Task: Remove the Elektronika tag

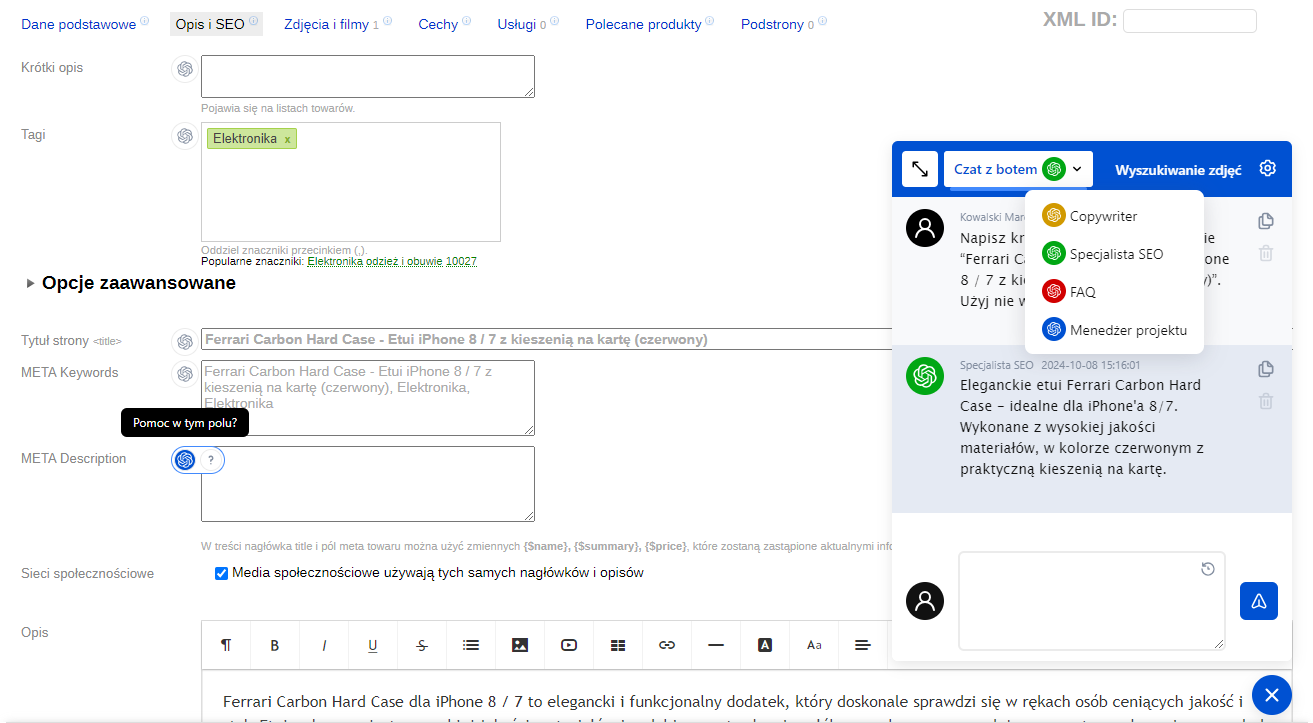Action: tap(288, 140)
